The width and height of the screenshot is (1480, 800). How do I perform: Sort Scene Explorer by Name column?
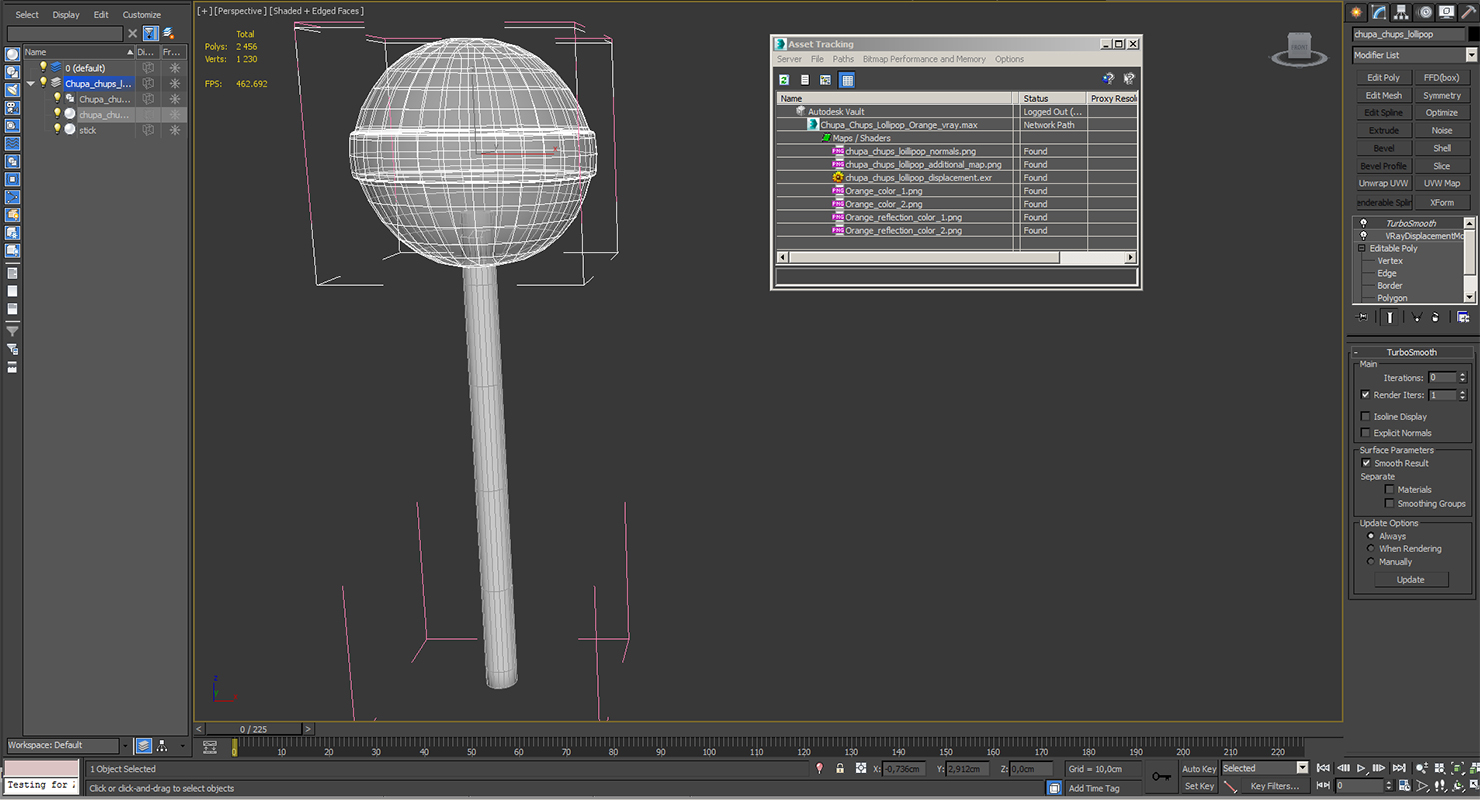click(x=78, y=52)
